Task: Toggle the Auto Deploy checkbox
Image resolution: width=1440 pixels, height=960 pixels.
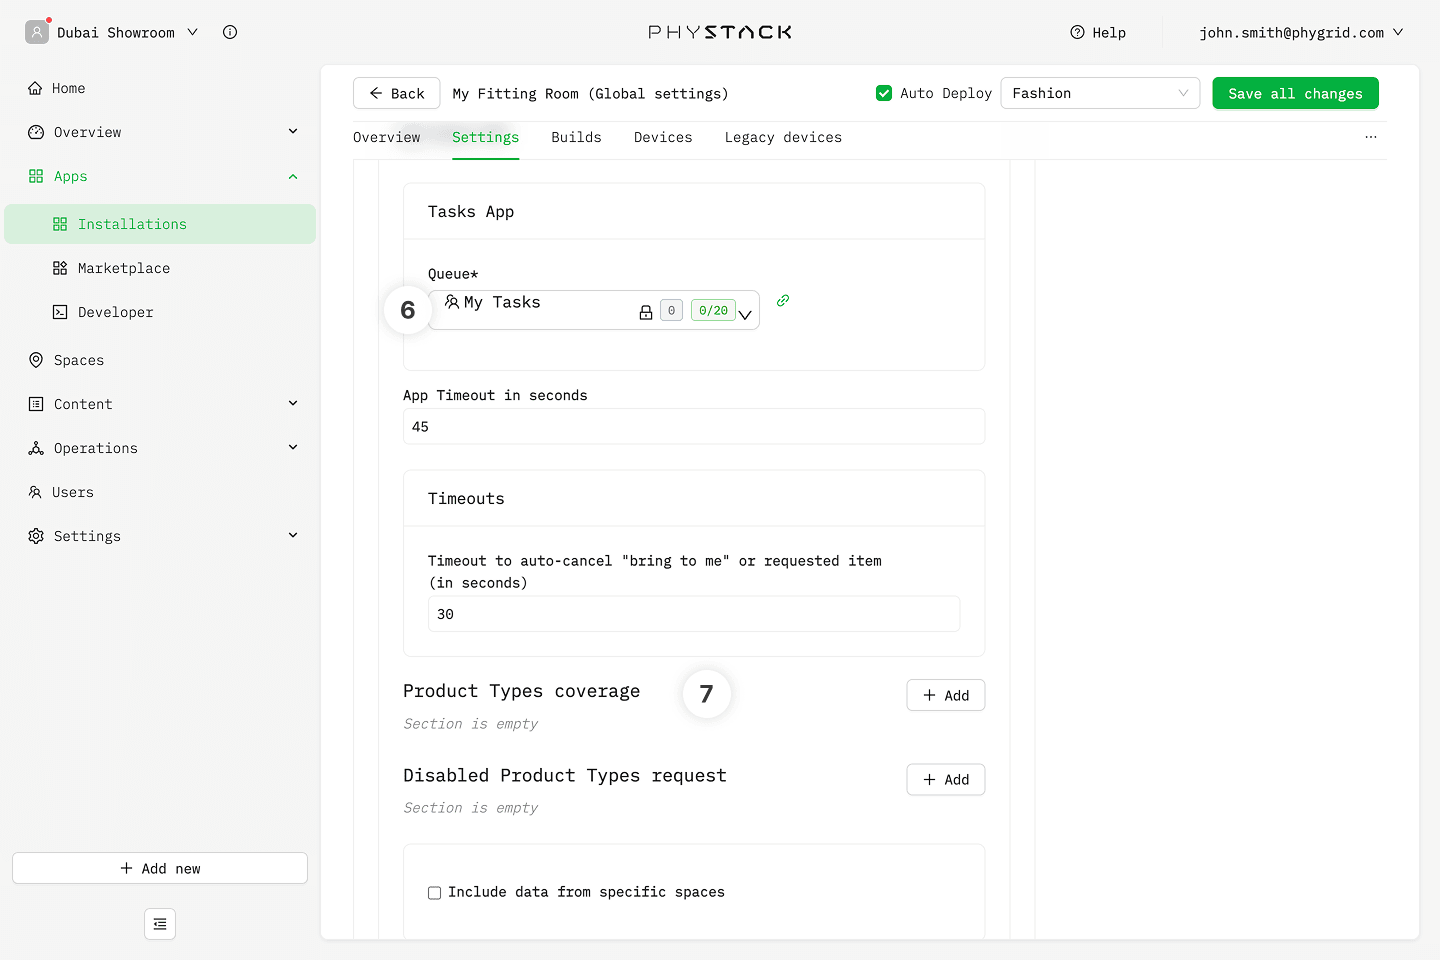Action: [x=884, y=93]
